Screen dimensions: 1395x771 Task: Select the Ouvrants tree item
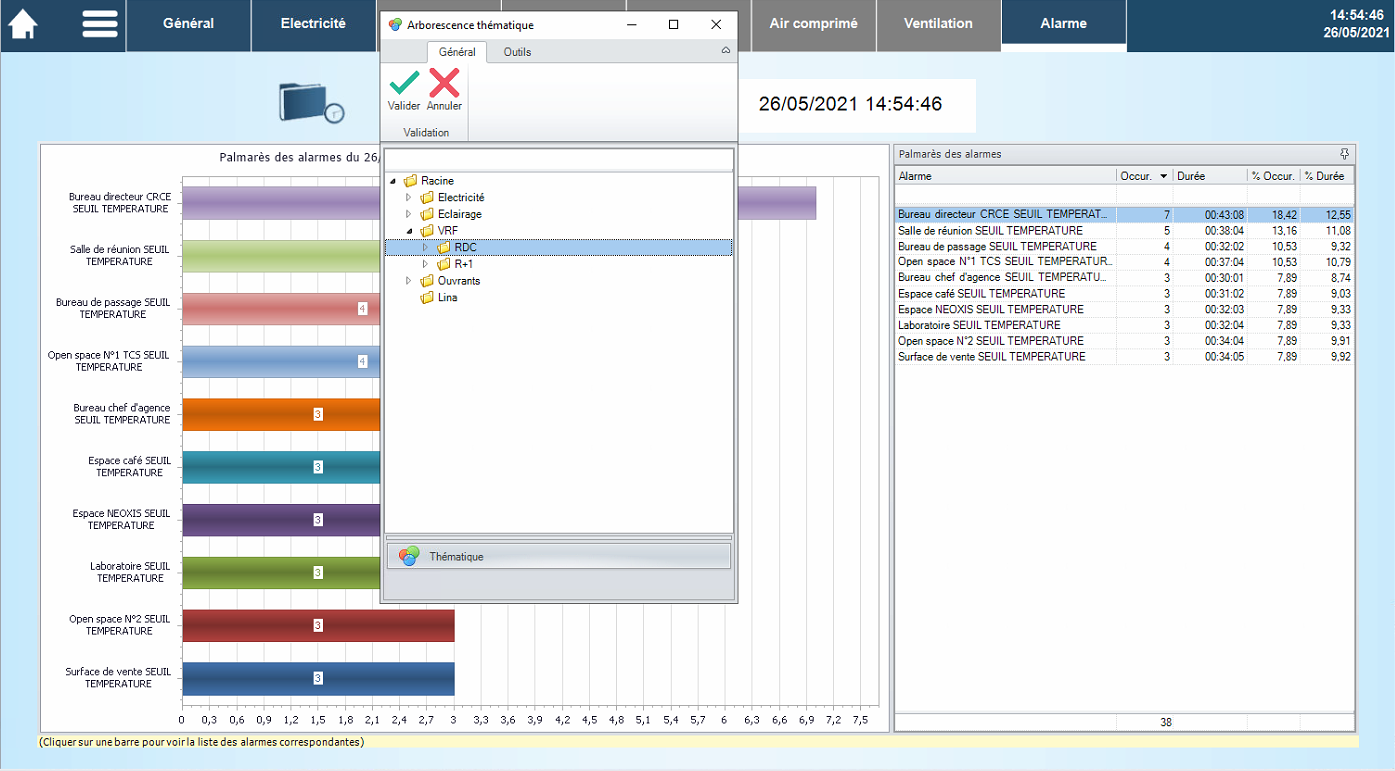click(459, 281)
